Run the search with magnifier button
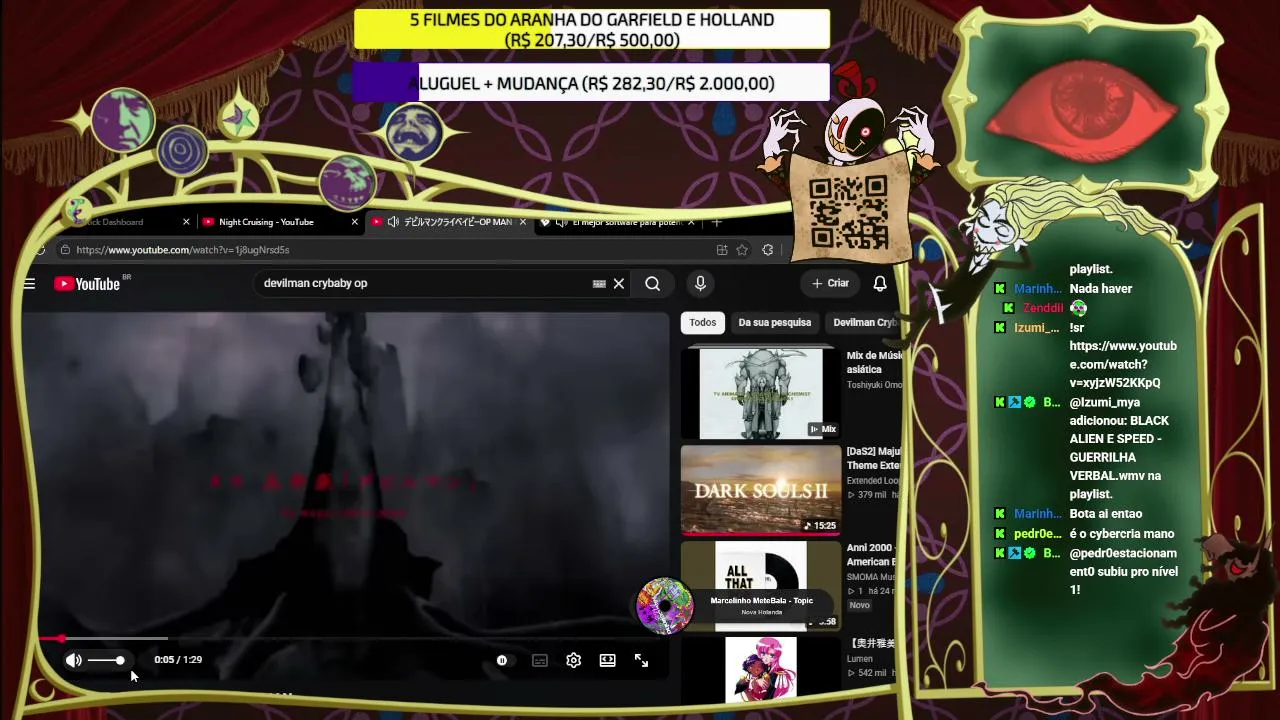 (652, 284)
